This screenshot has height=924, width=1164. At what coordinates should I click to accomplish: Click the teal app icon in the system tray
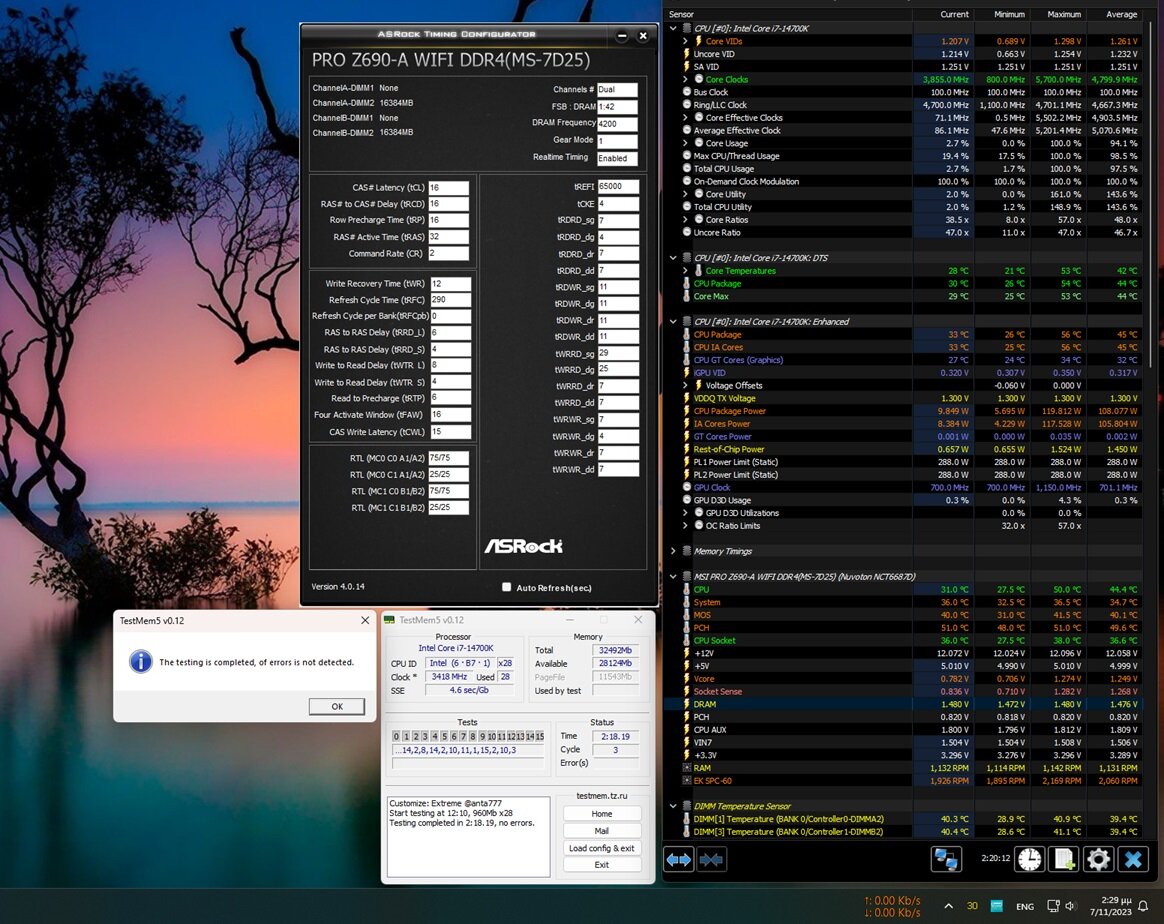coord(996,905)
